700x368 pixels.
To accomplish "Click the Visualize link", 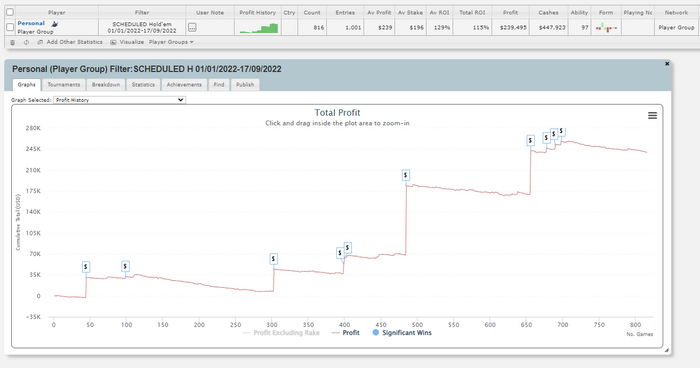I will 132,42.
